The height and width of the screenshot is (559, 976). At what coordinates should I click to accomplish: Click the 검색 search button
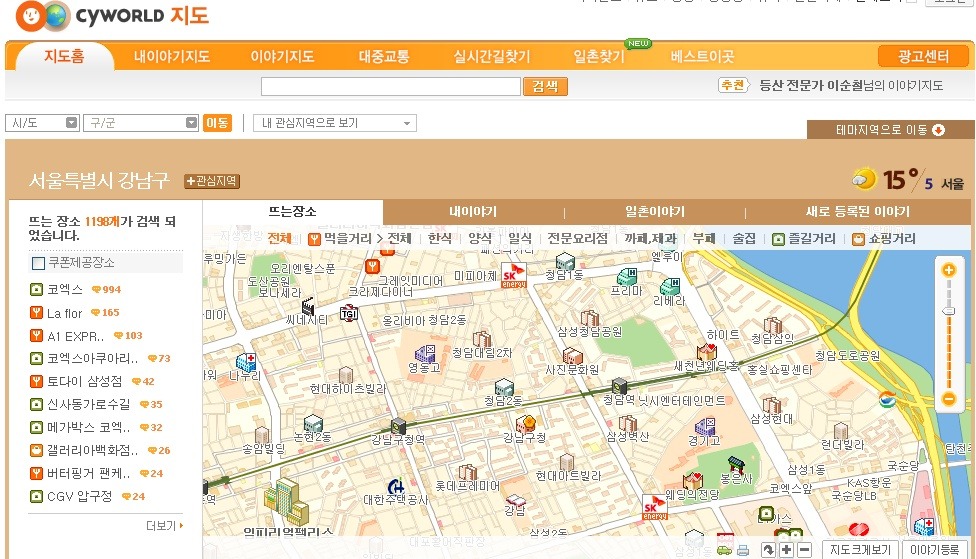[545, 87]
